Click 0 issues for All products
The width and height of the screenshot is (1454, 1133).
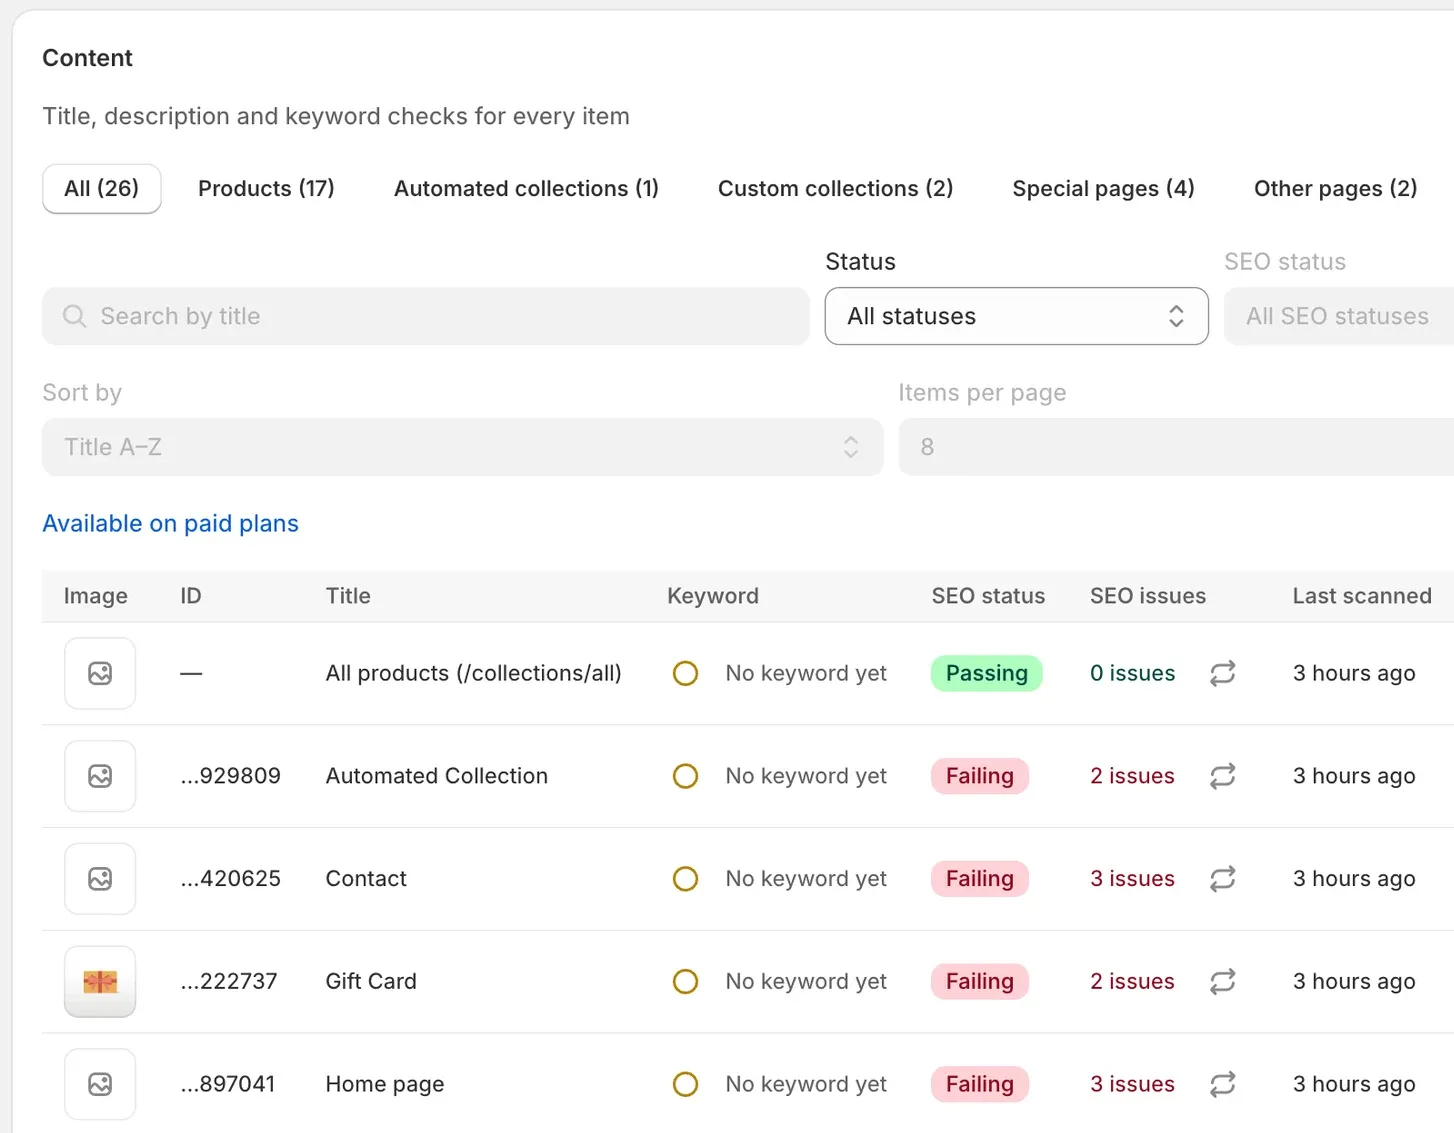[1132, 673]
